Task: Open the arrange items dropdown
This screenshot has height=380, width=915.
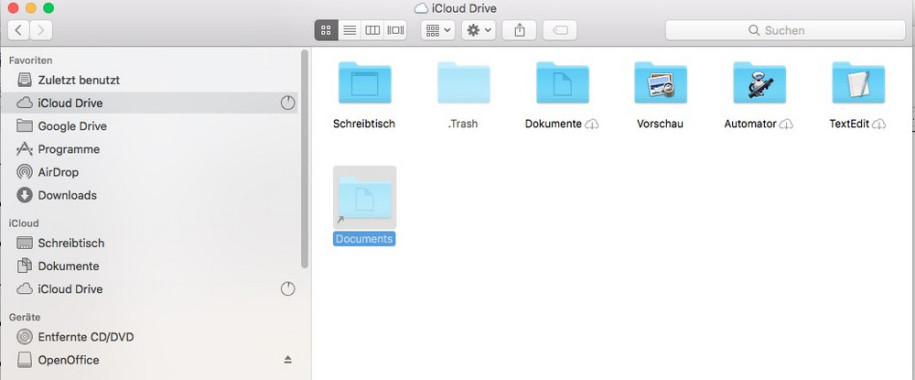Action: pyautogui.click(x=438, y=30)
